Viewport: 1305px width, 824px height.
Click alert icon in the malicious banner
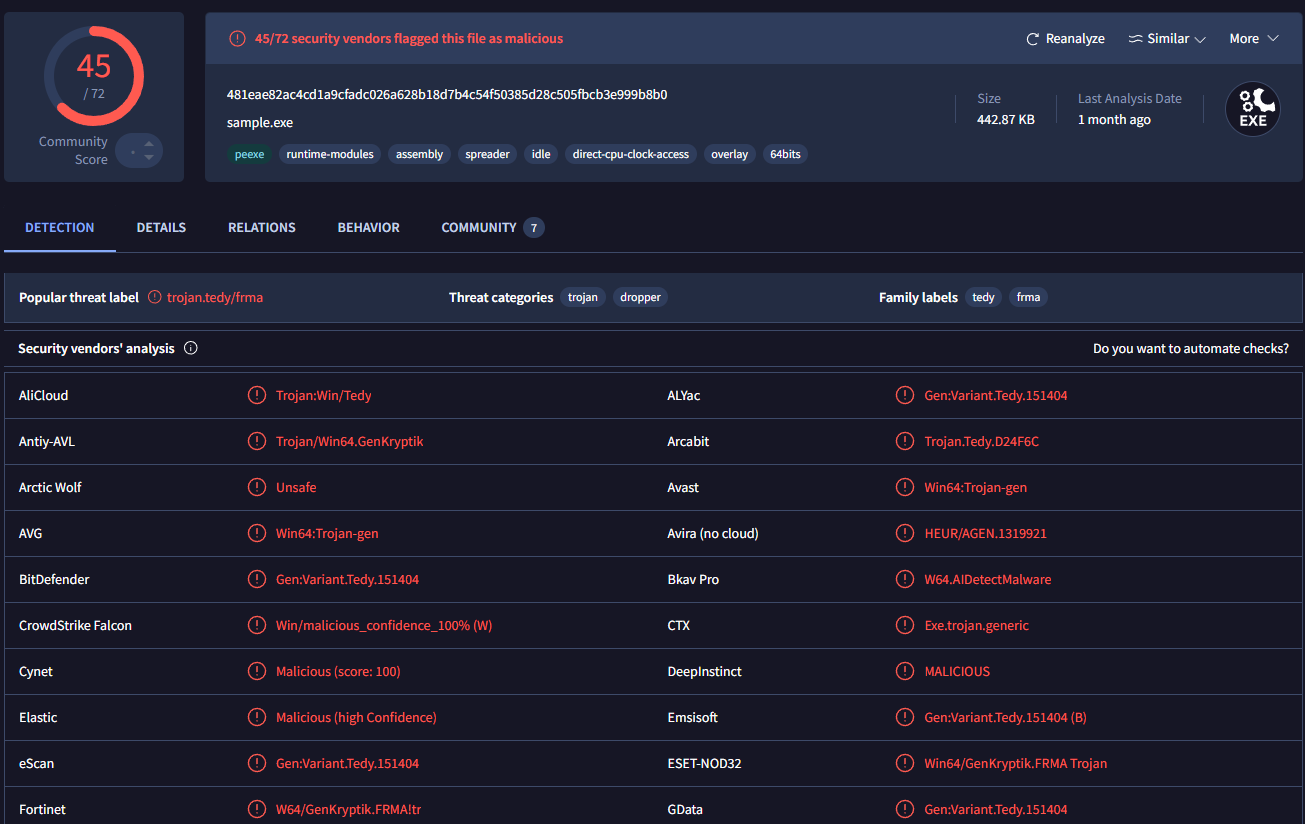click(237, 39)
